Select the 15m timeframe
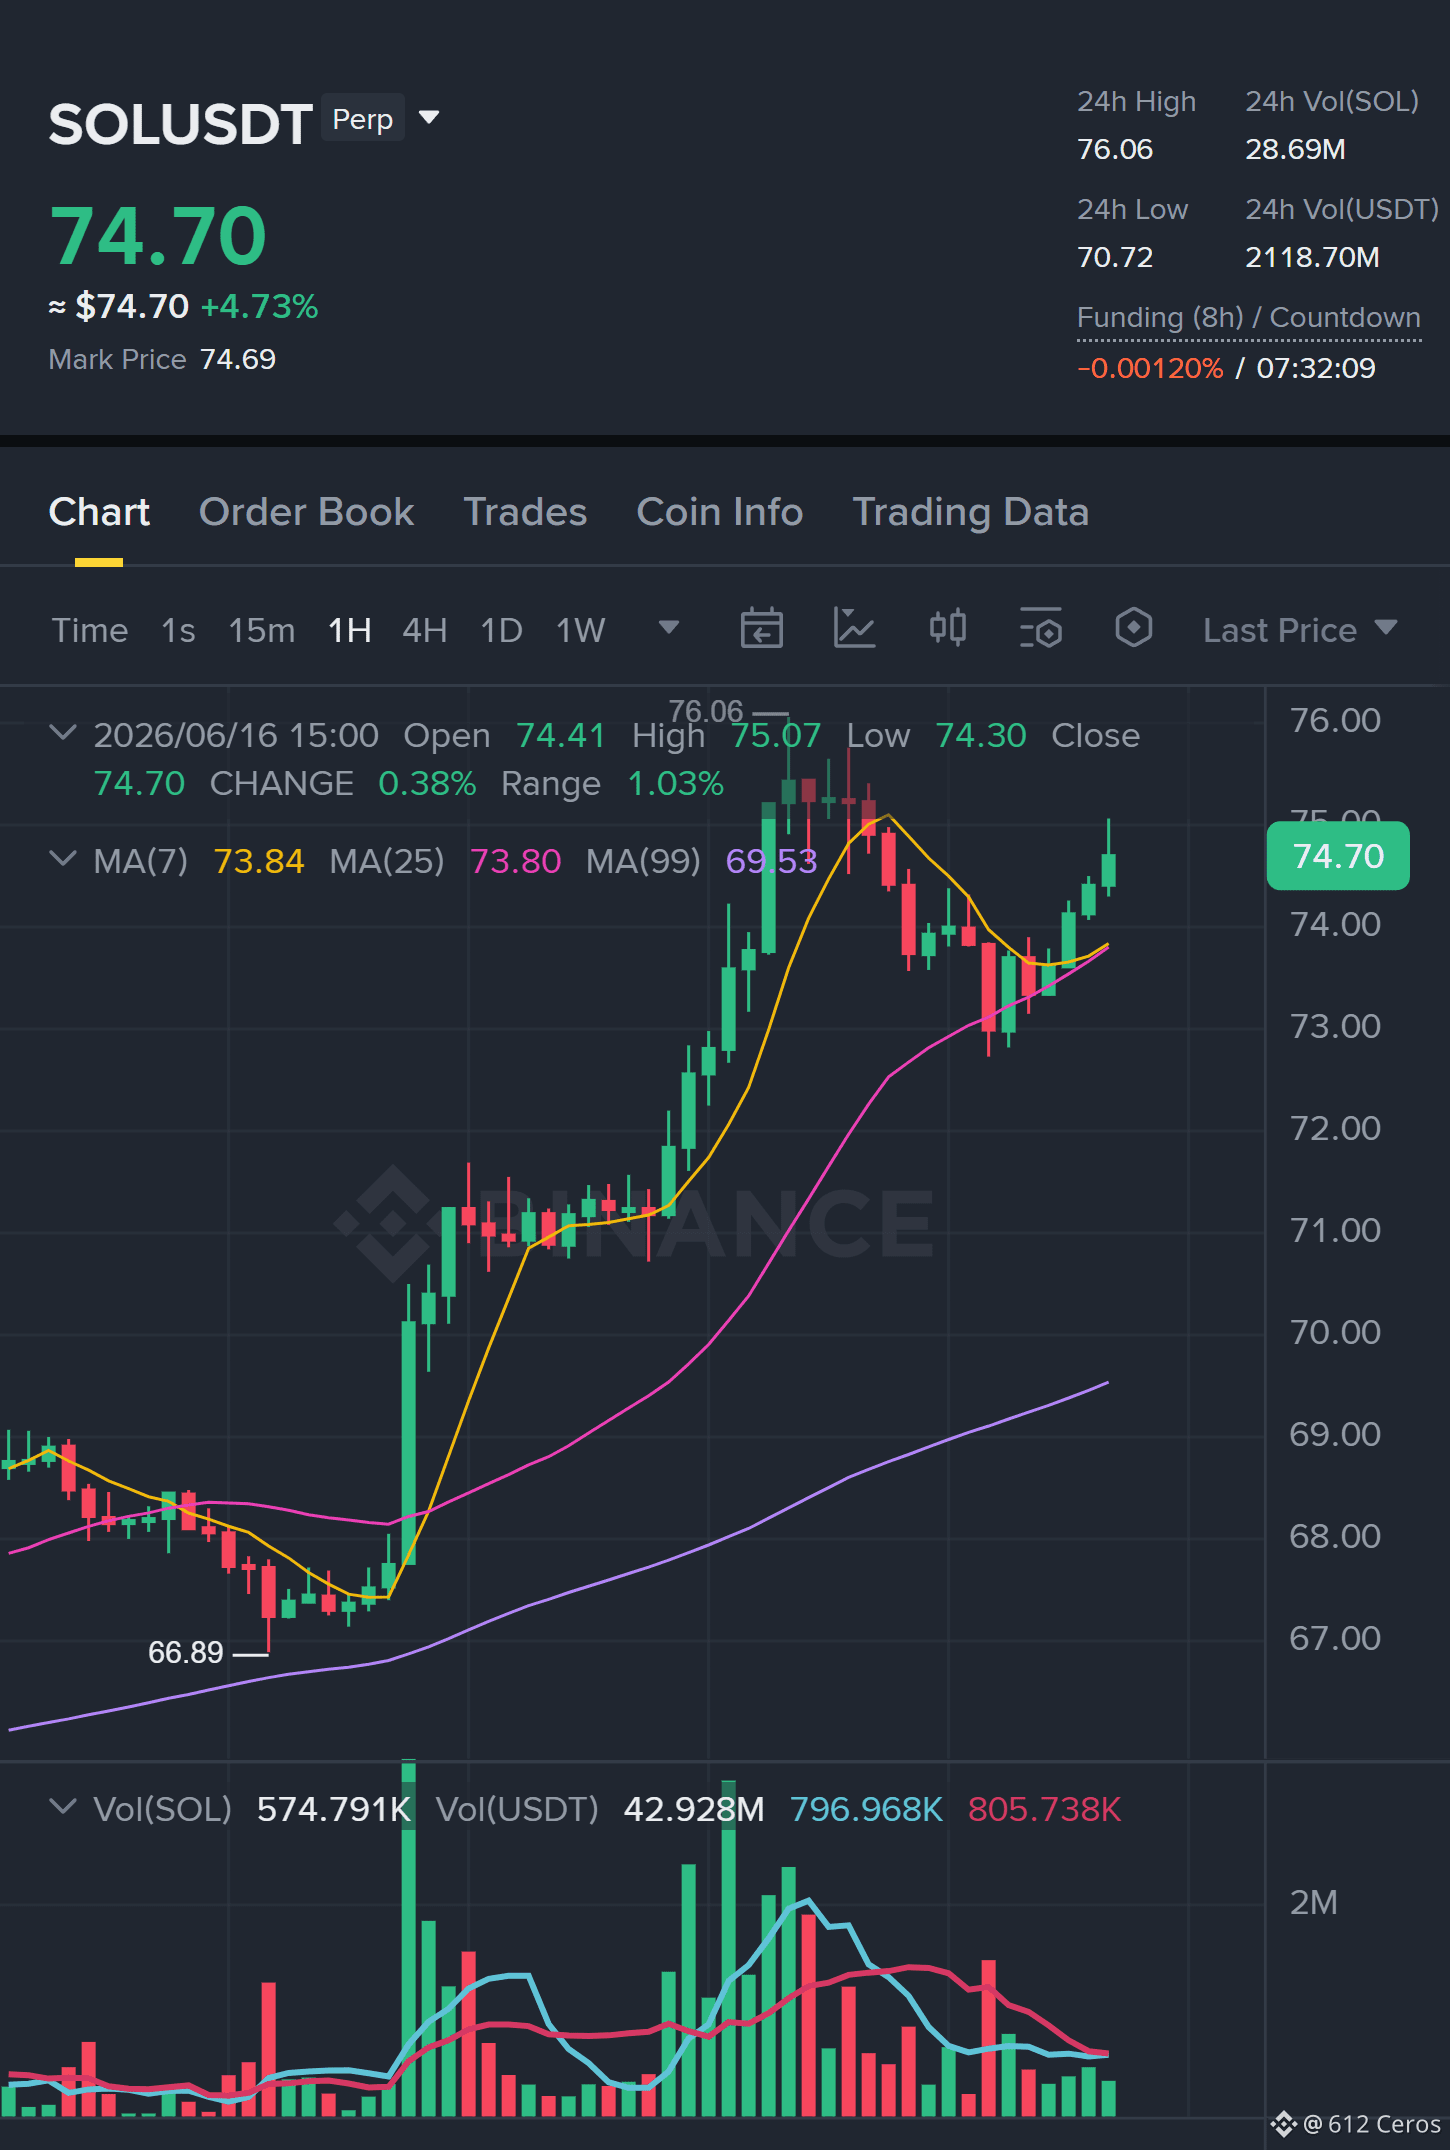 click(261, 630)
